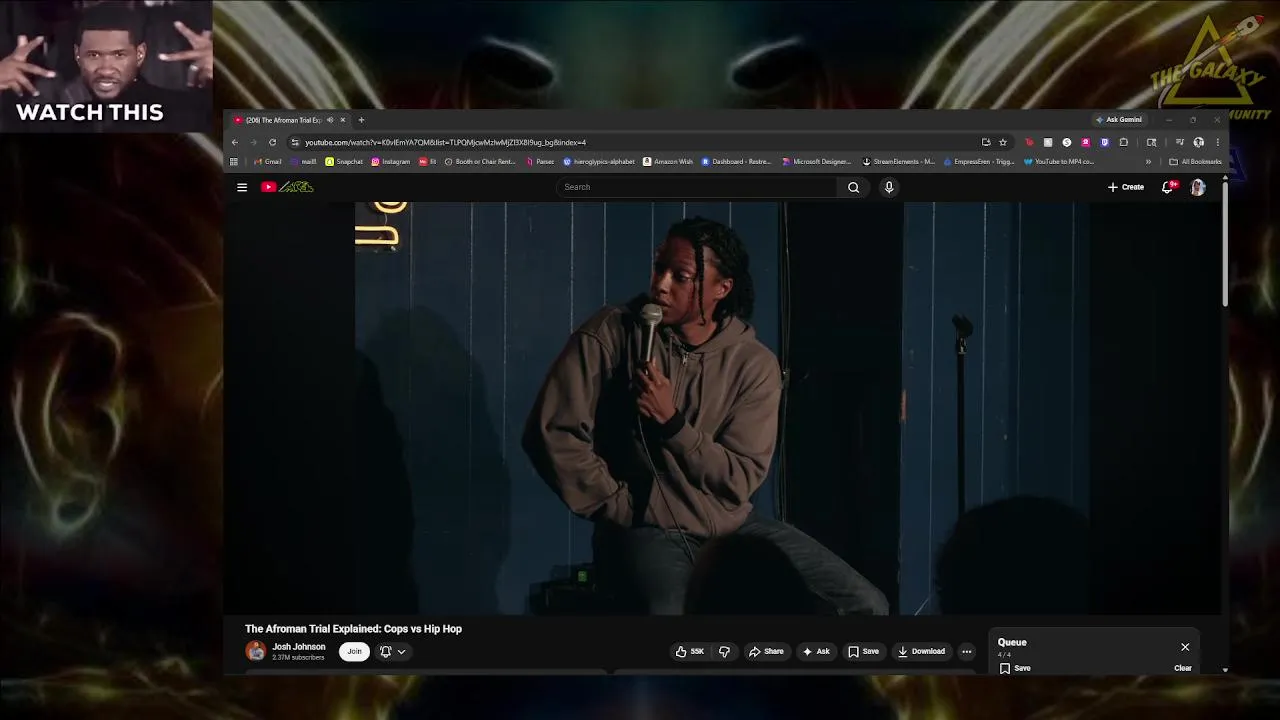
Task: Bookmark this page with star icon
Action: (x=1003, y=142)
